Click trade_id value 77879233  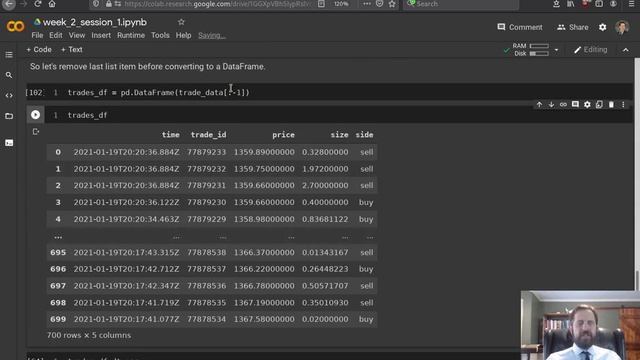click(x=207, y=152)
